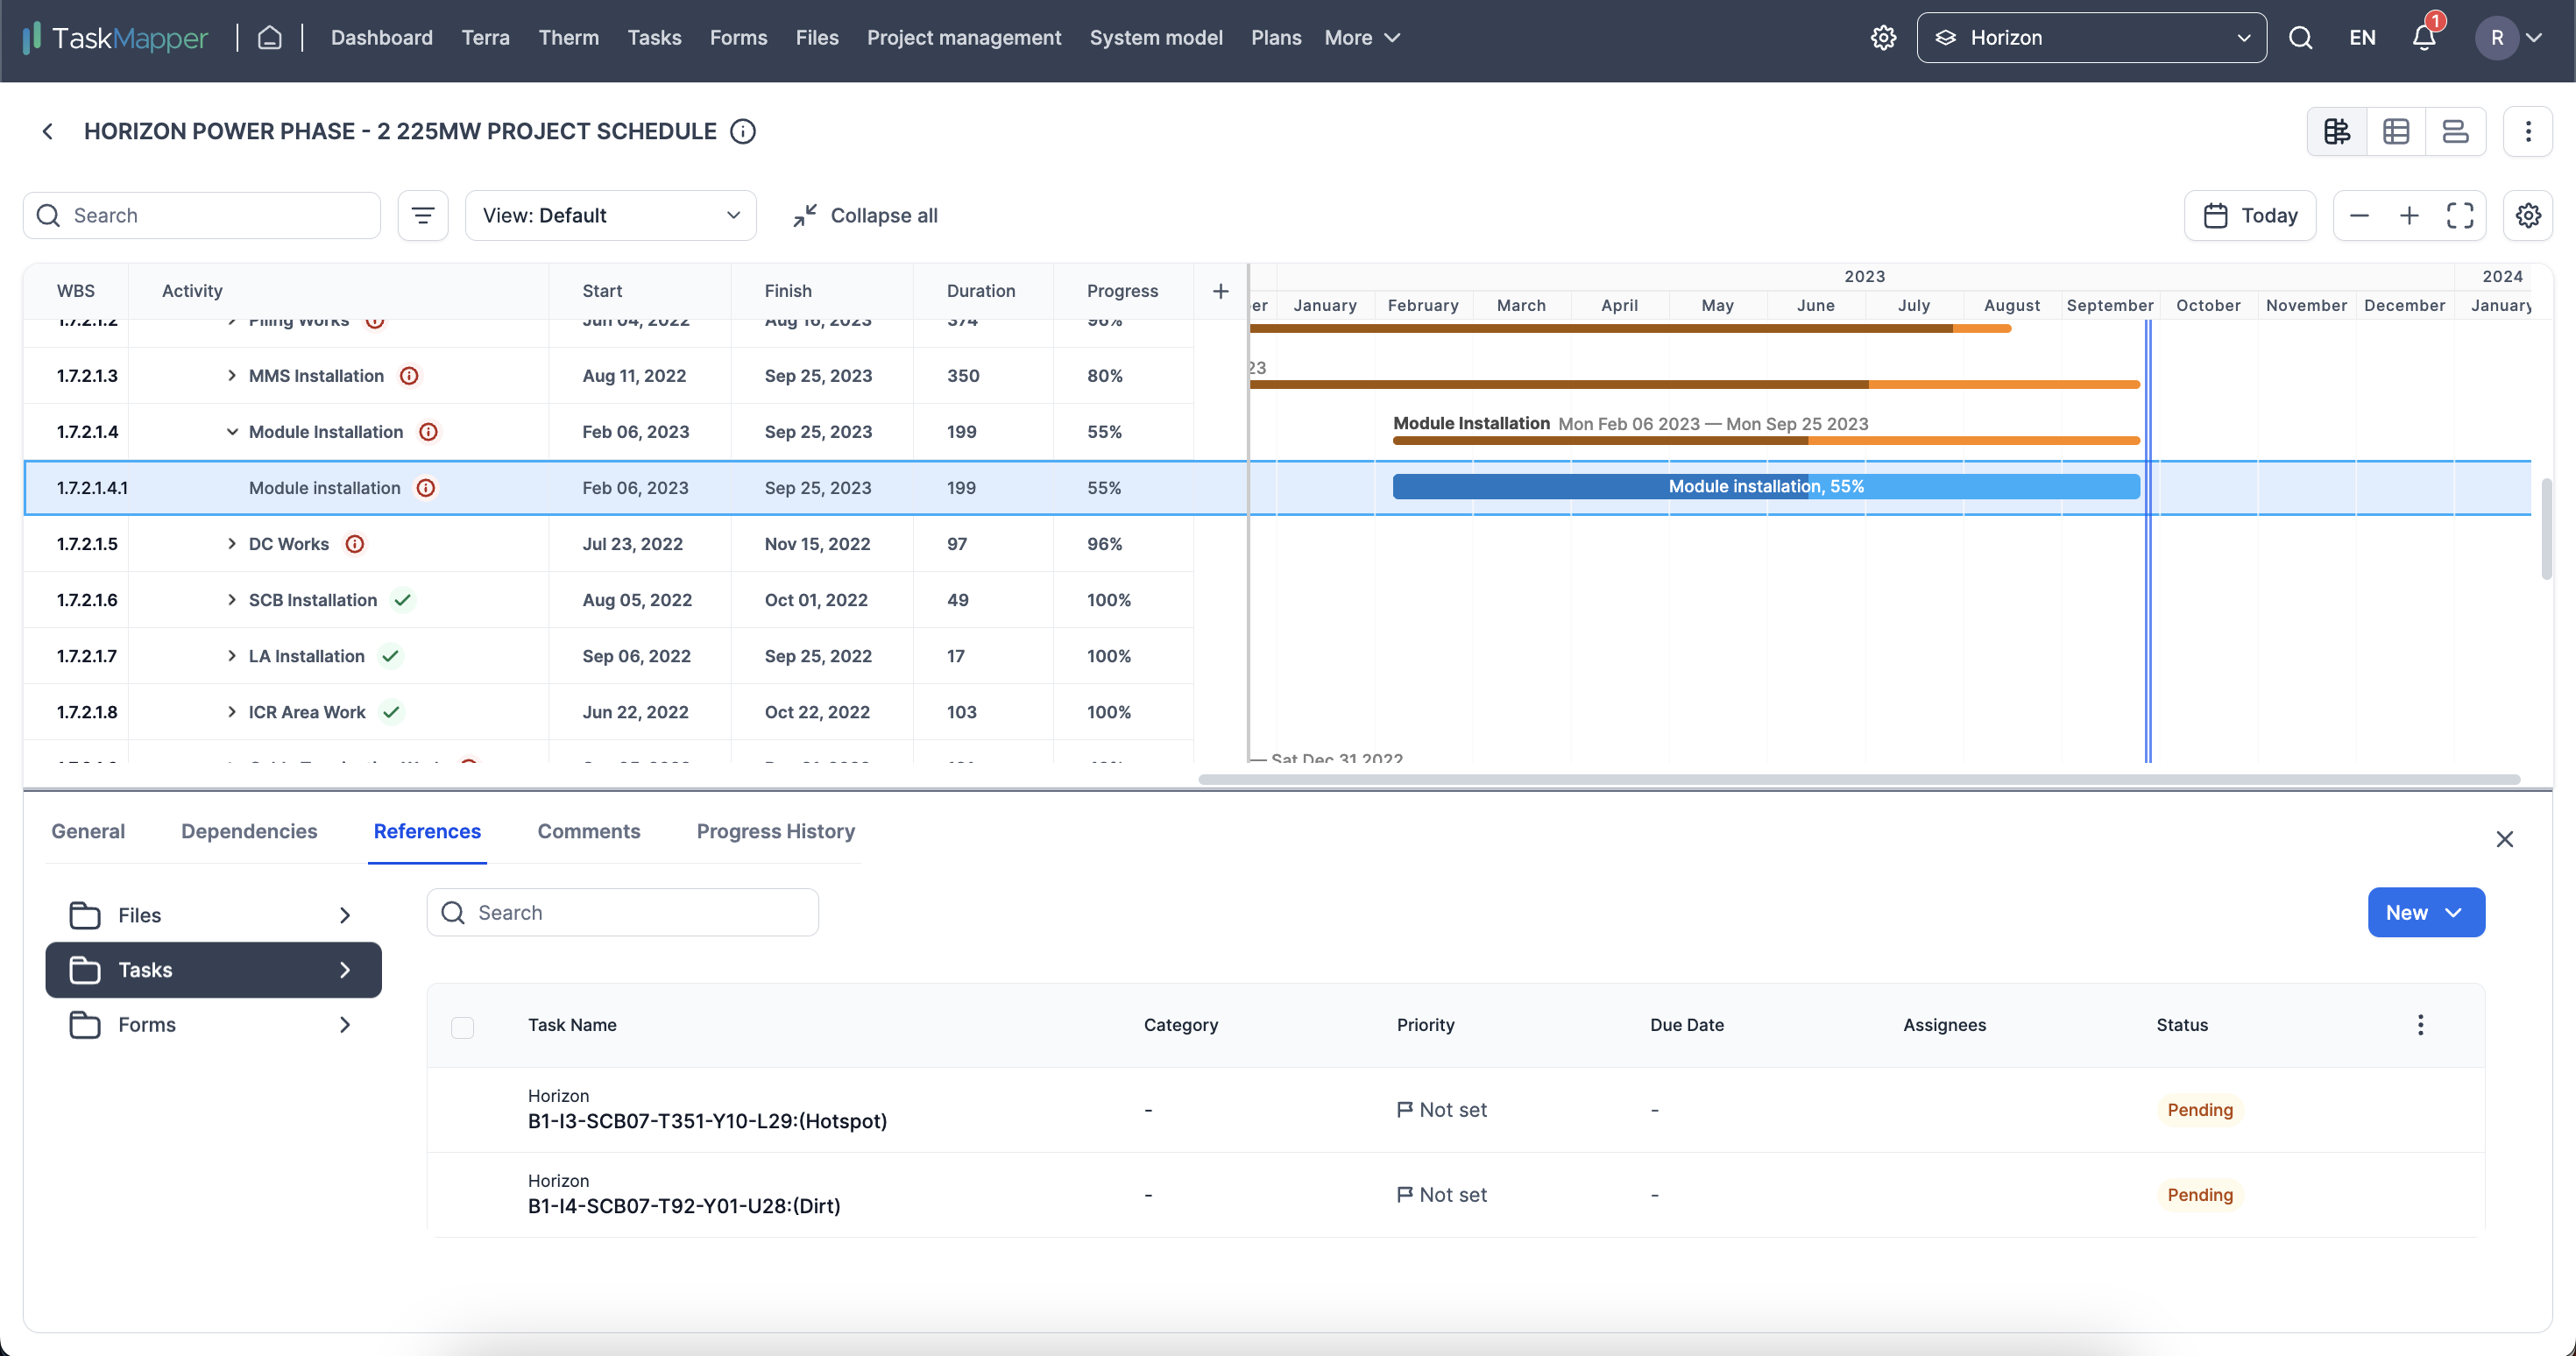Screen dimensions: 2576x1356
Task: Switch to the General tab
Action: click(88, 832)
